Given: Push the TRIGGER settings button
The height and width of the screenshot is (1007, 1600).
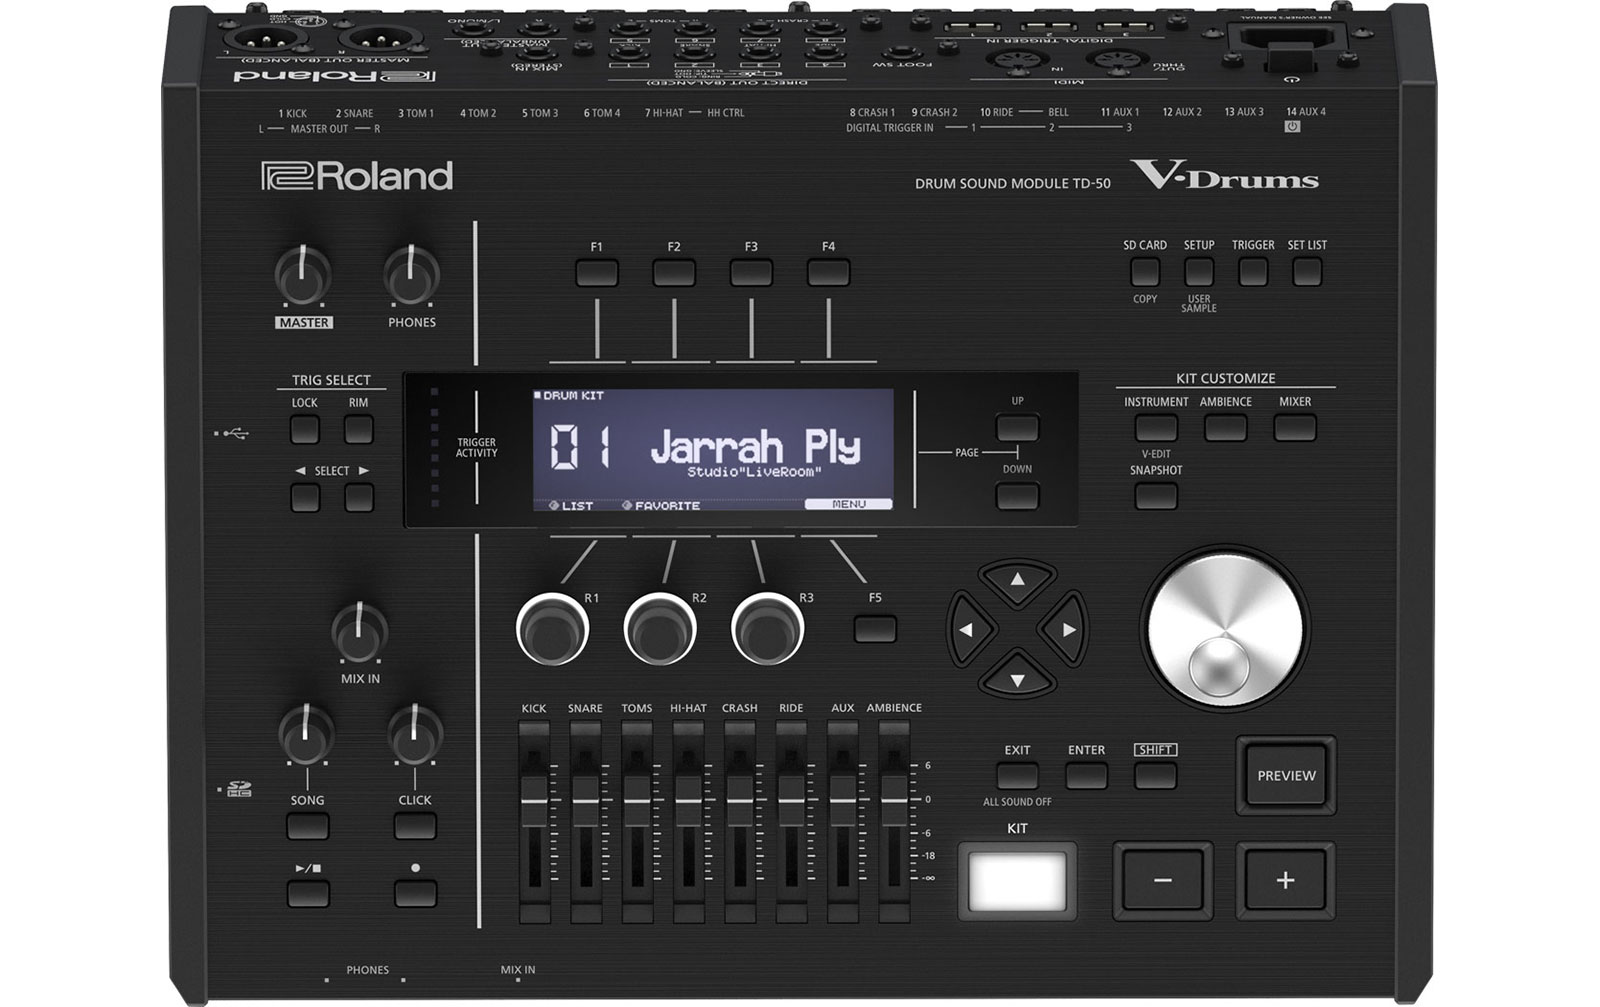Looking at the screenshot, I should [1253, 272].
